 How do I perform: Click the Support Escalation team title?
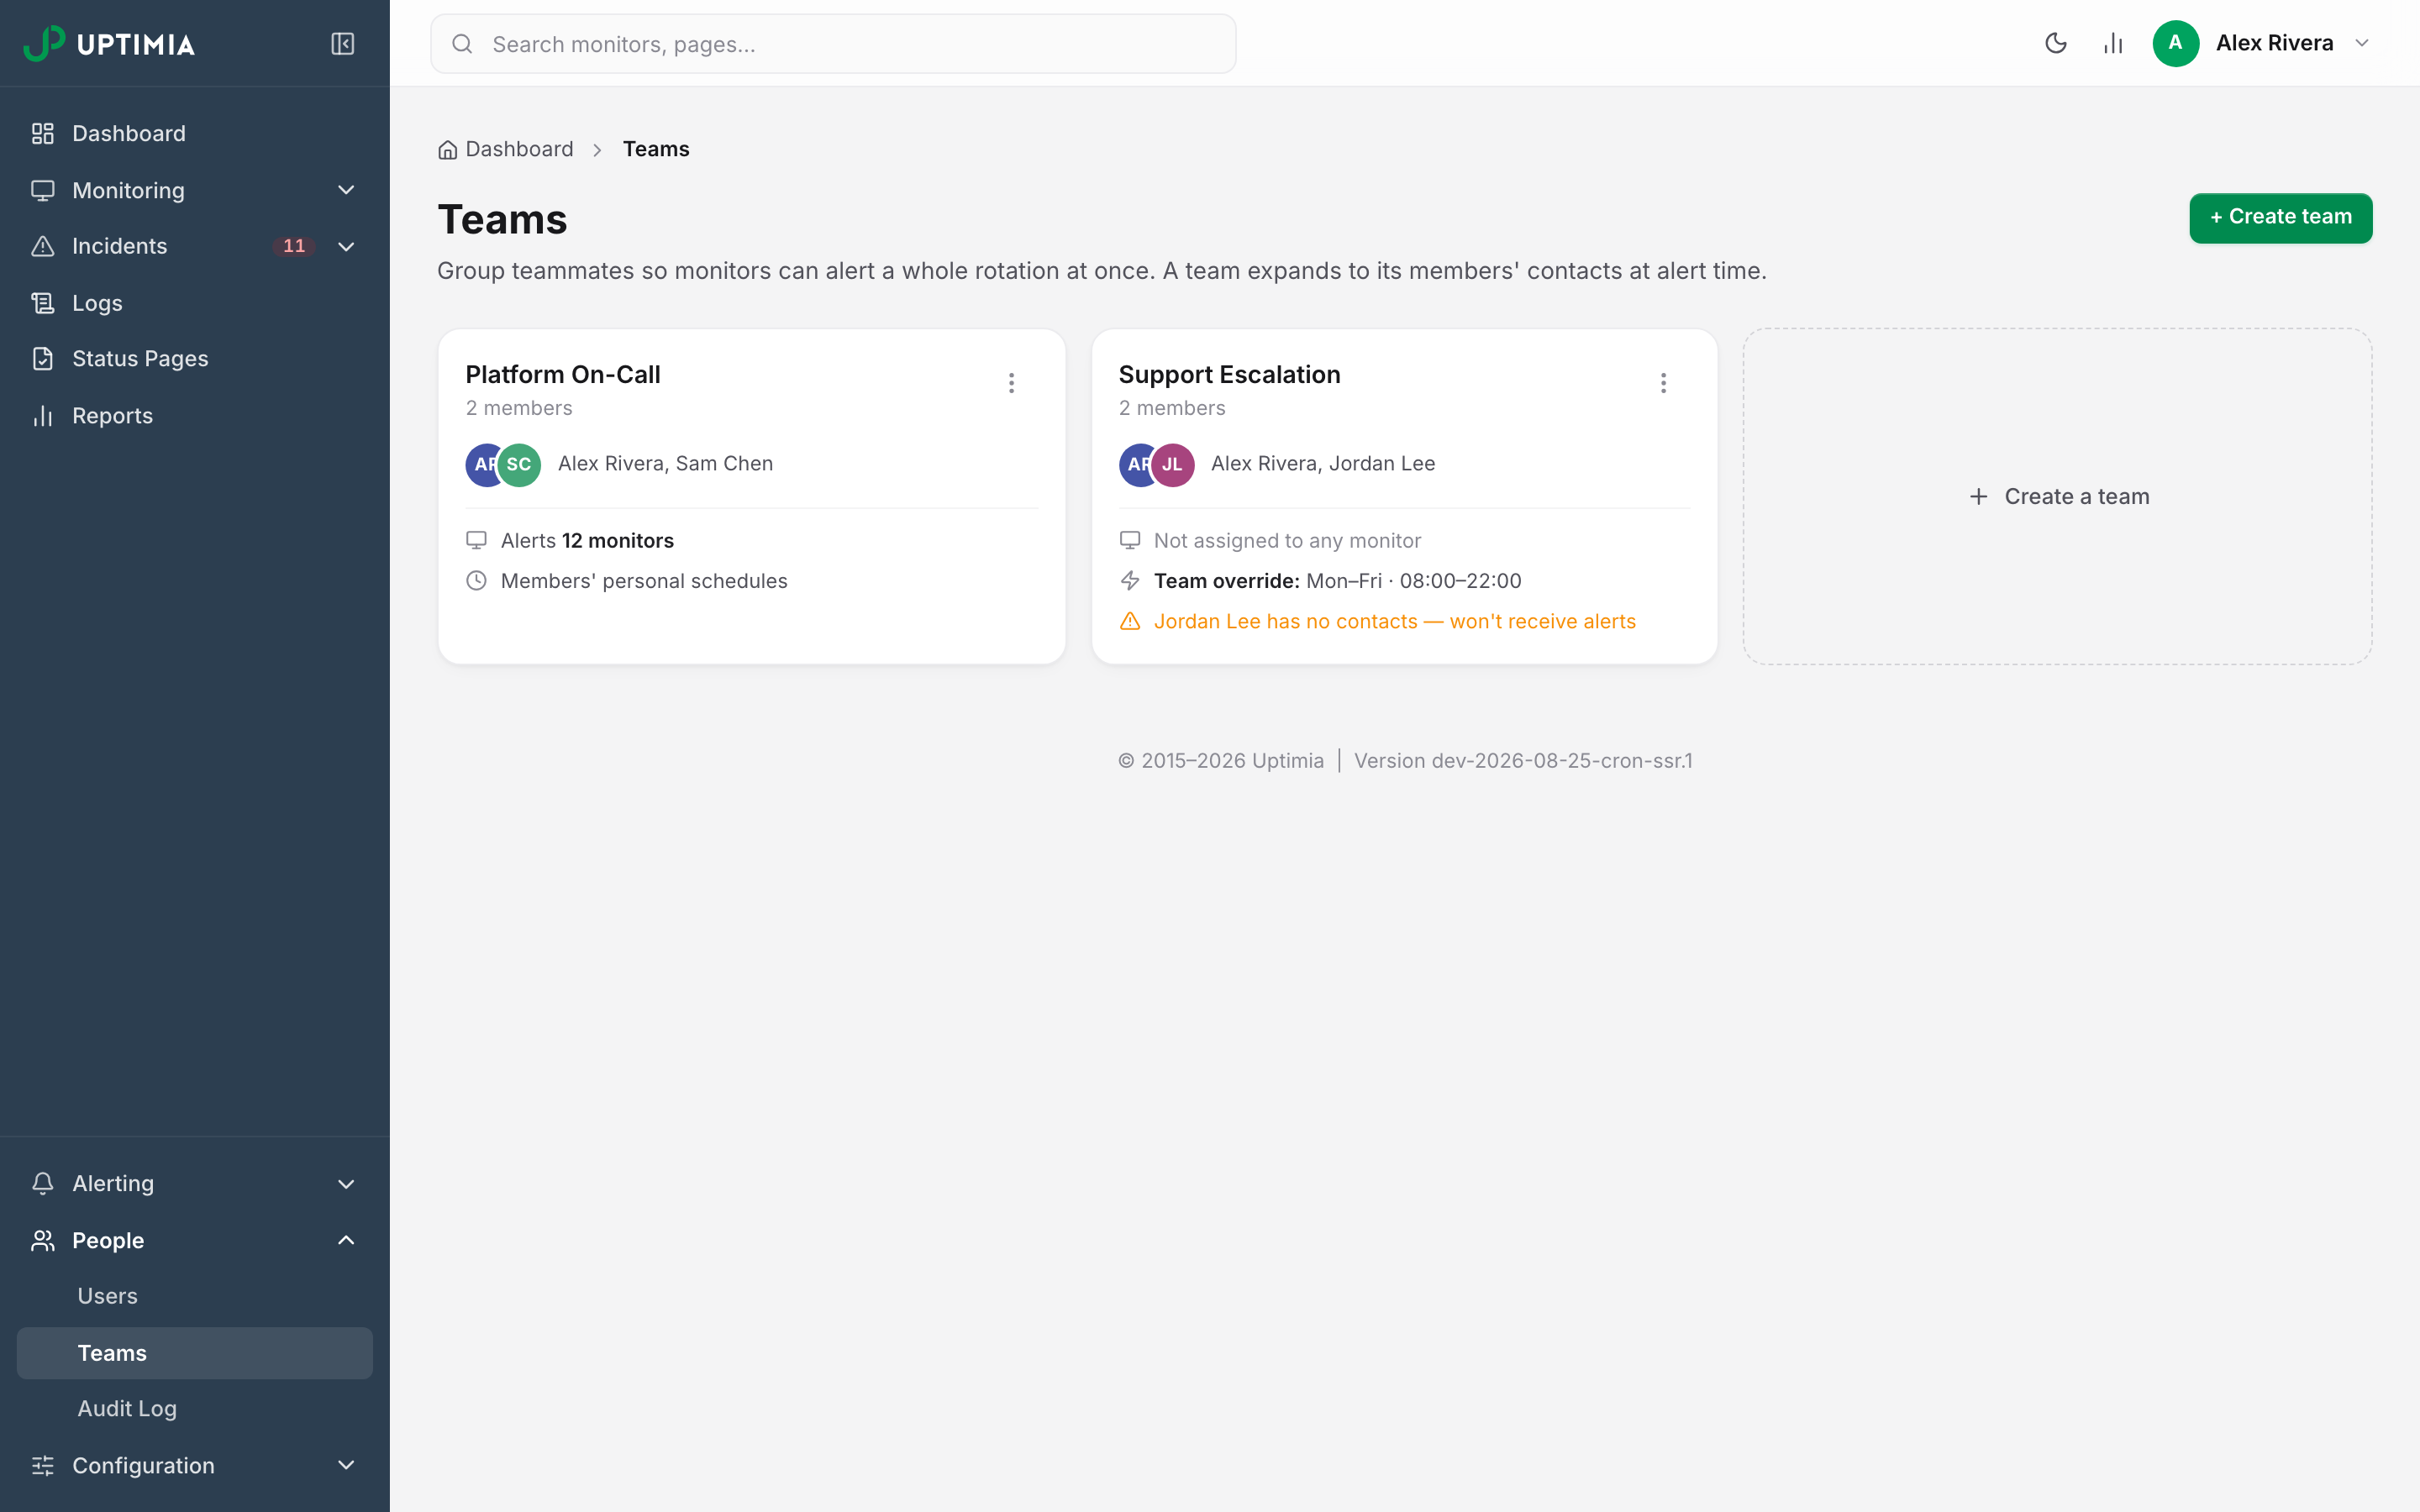click(1229, 374)
